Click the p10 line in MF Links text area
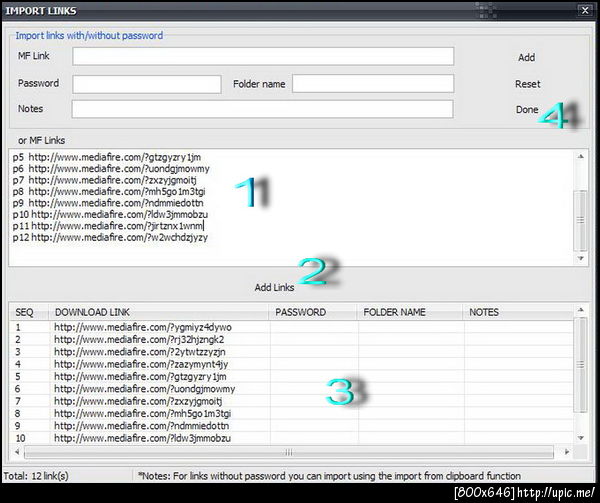The image size is (600, 503). point(110,214)
